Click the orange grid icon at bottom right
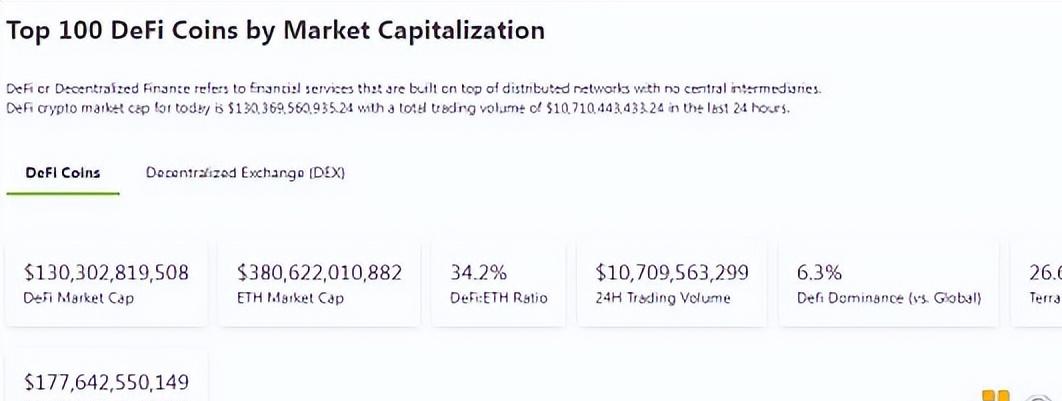 click(996, 395)
